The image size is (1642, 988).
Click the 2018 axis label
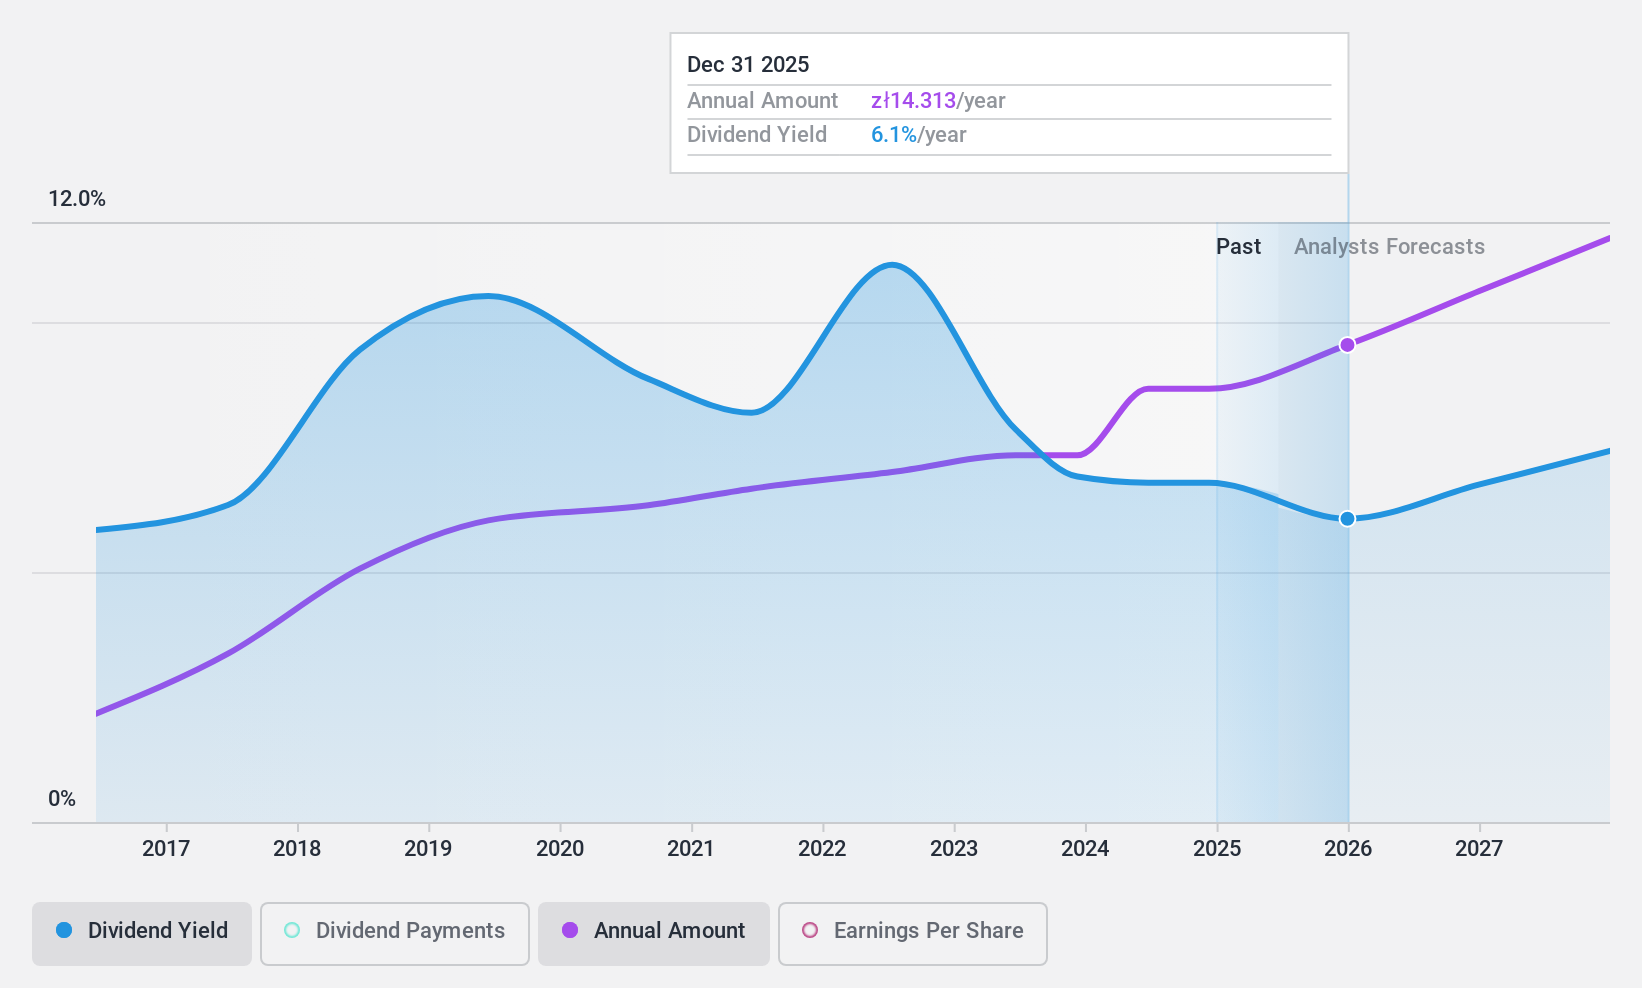297,849
